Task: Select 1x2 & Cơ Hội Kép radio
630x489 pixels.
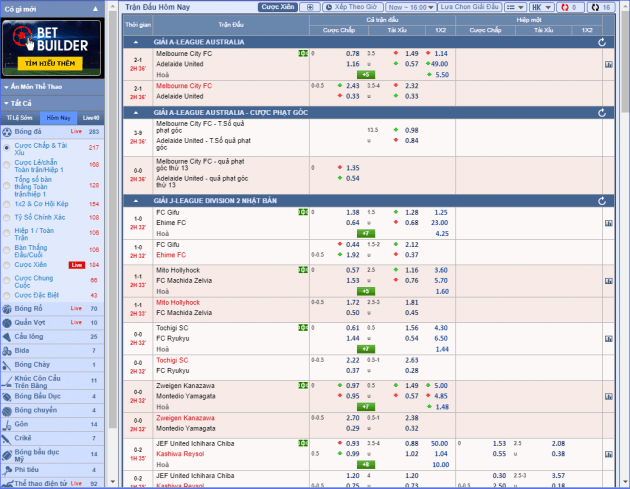Action: tap(6, 204)
